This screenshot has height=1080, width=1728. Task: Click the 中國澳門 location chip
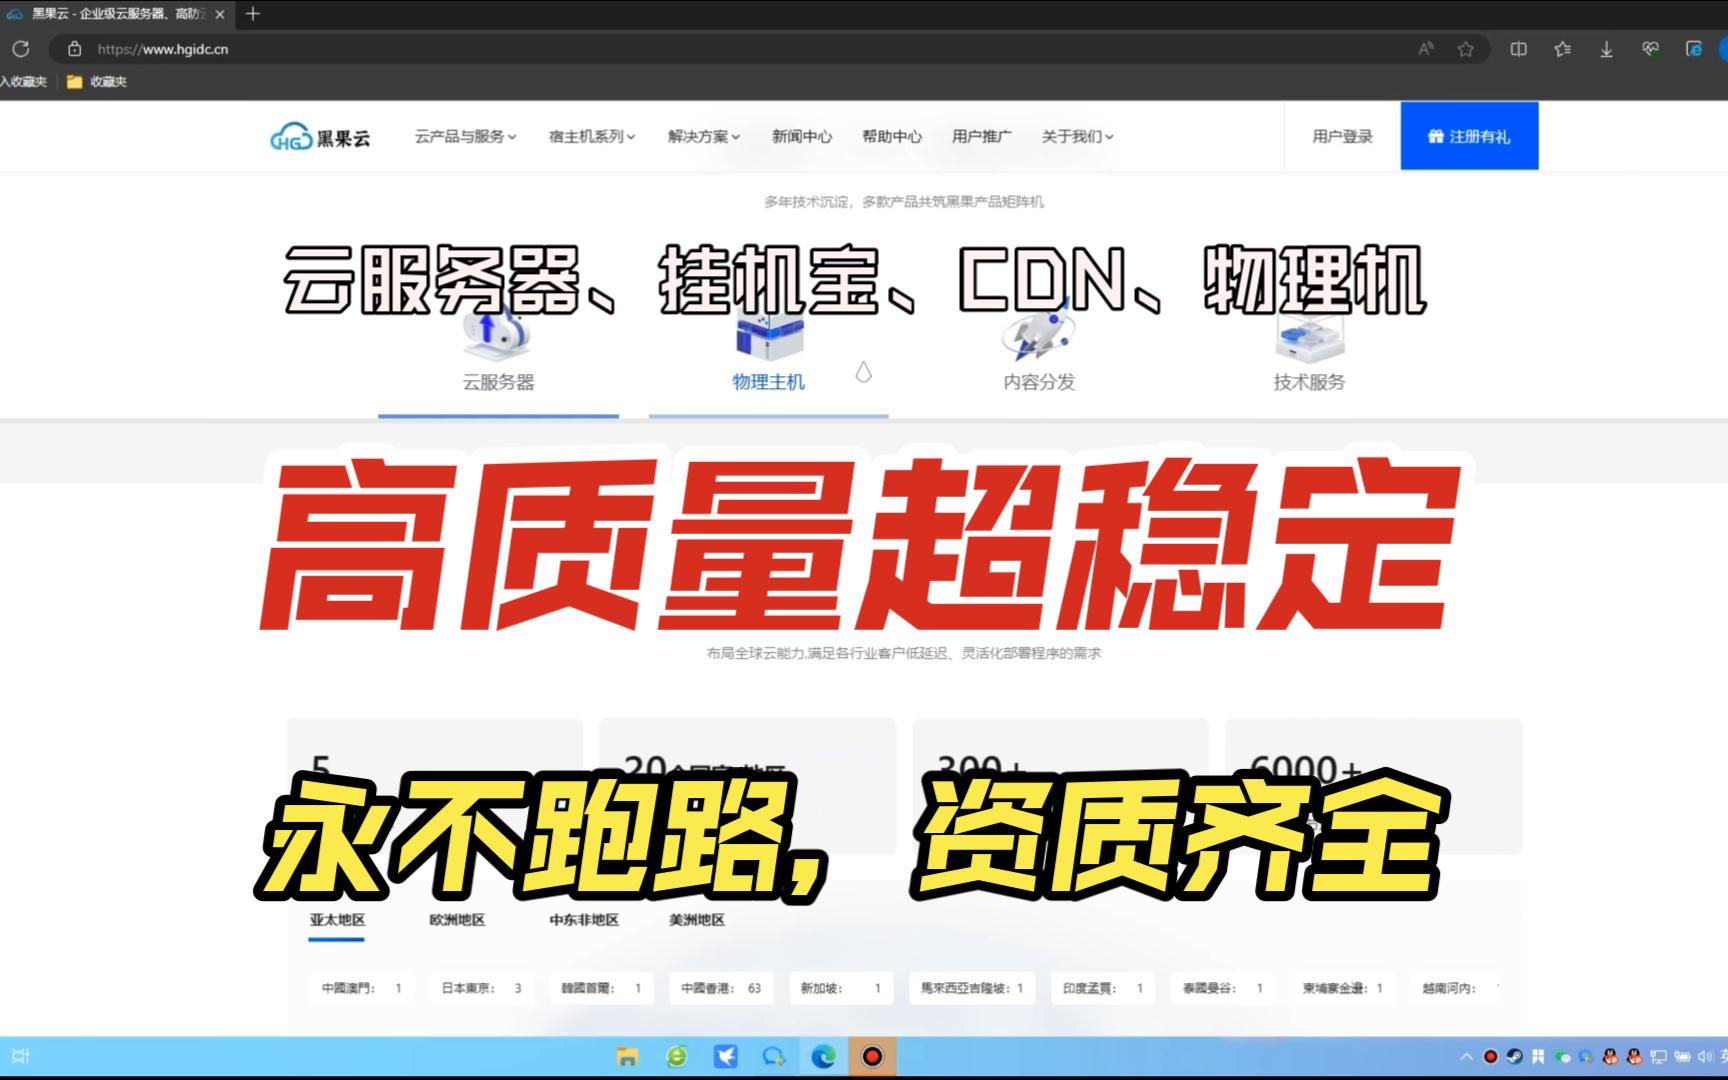(362, 988)
